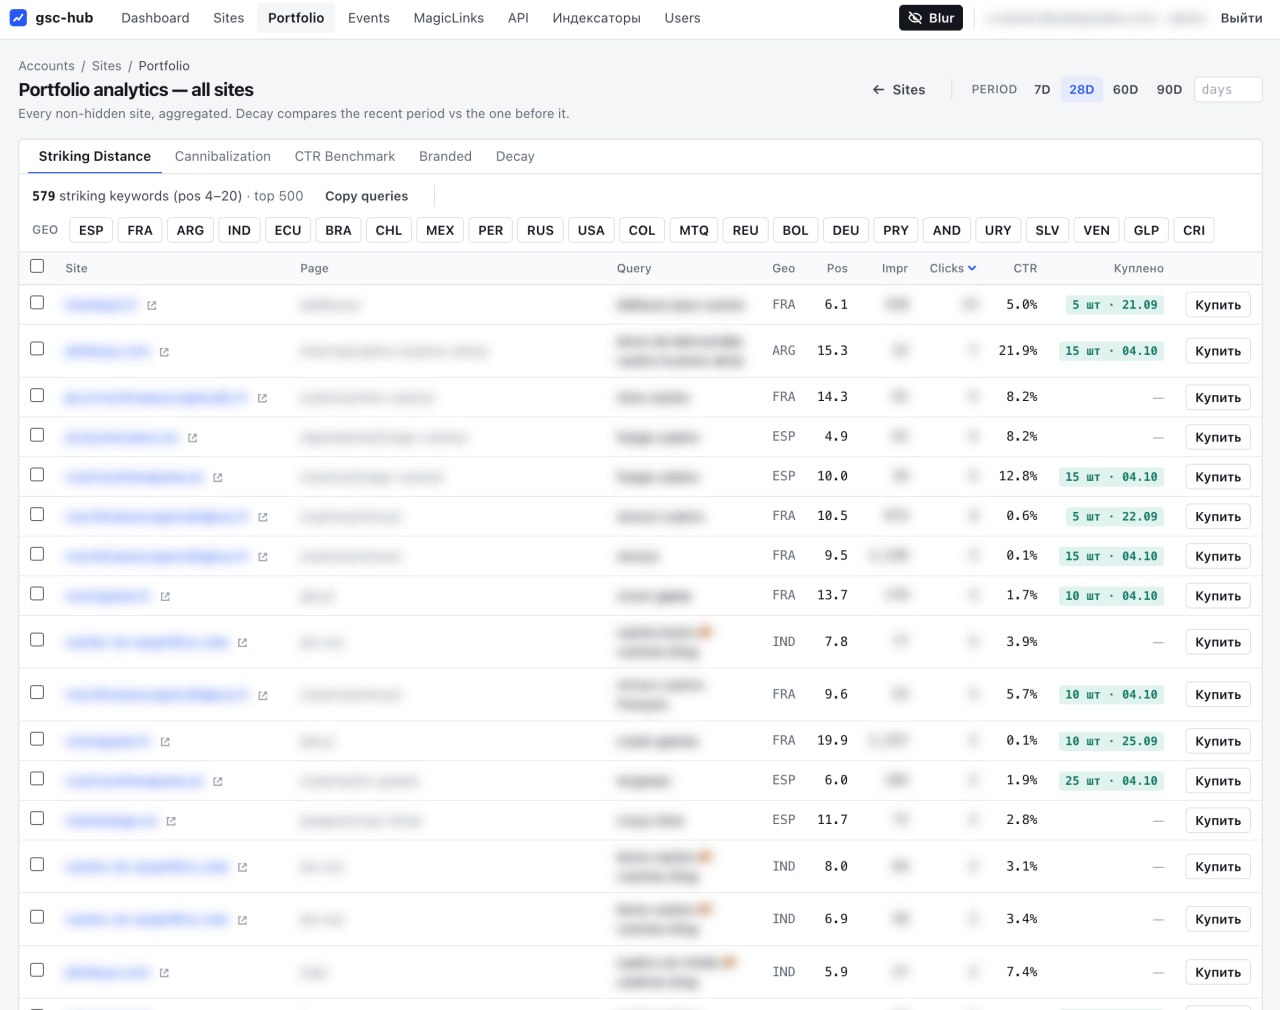Click Купить in the Pos 9.6 row
The width and height of the screenshot is (1280, 1010).
1218,695
